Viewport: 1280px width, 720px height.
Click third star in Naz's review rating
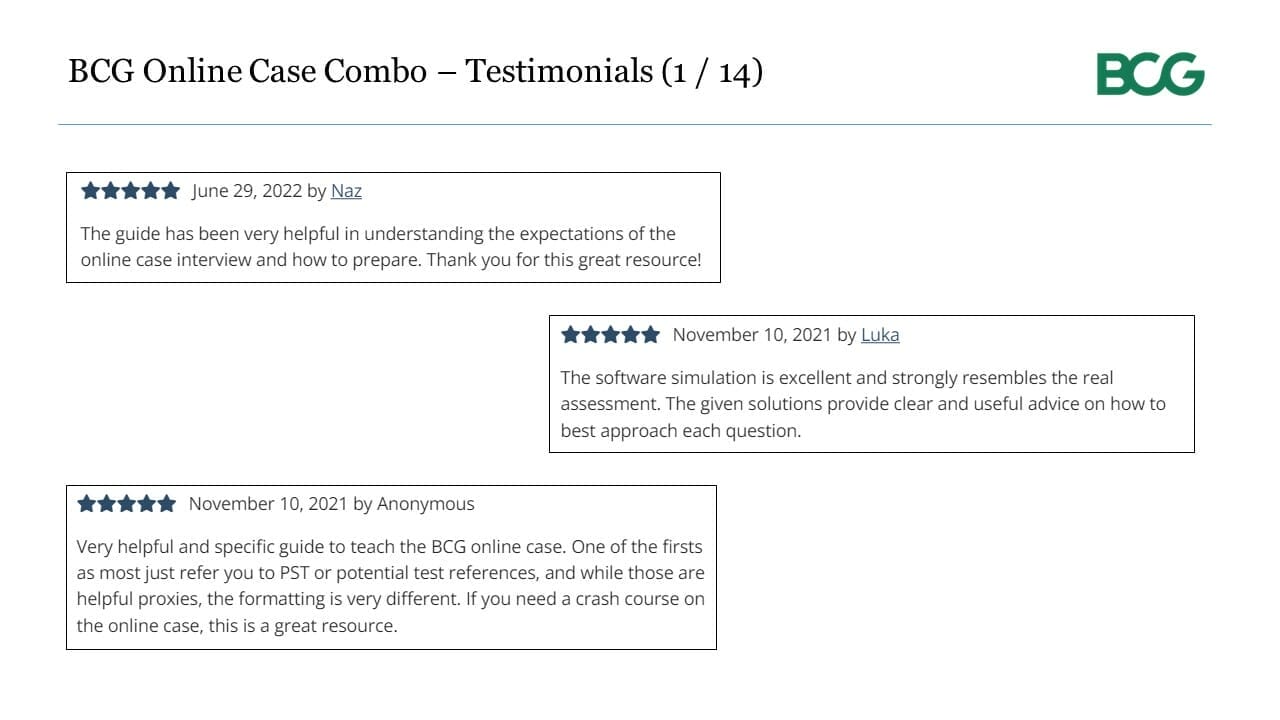click(x=130, y=190)
